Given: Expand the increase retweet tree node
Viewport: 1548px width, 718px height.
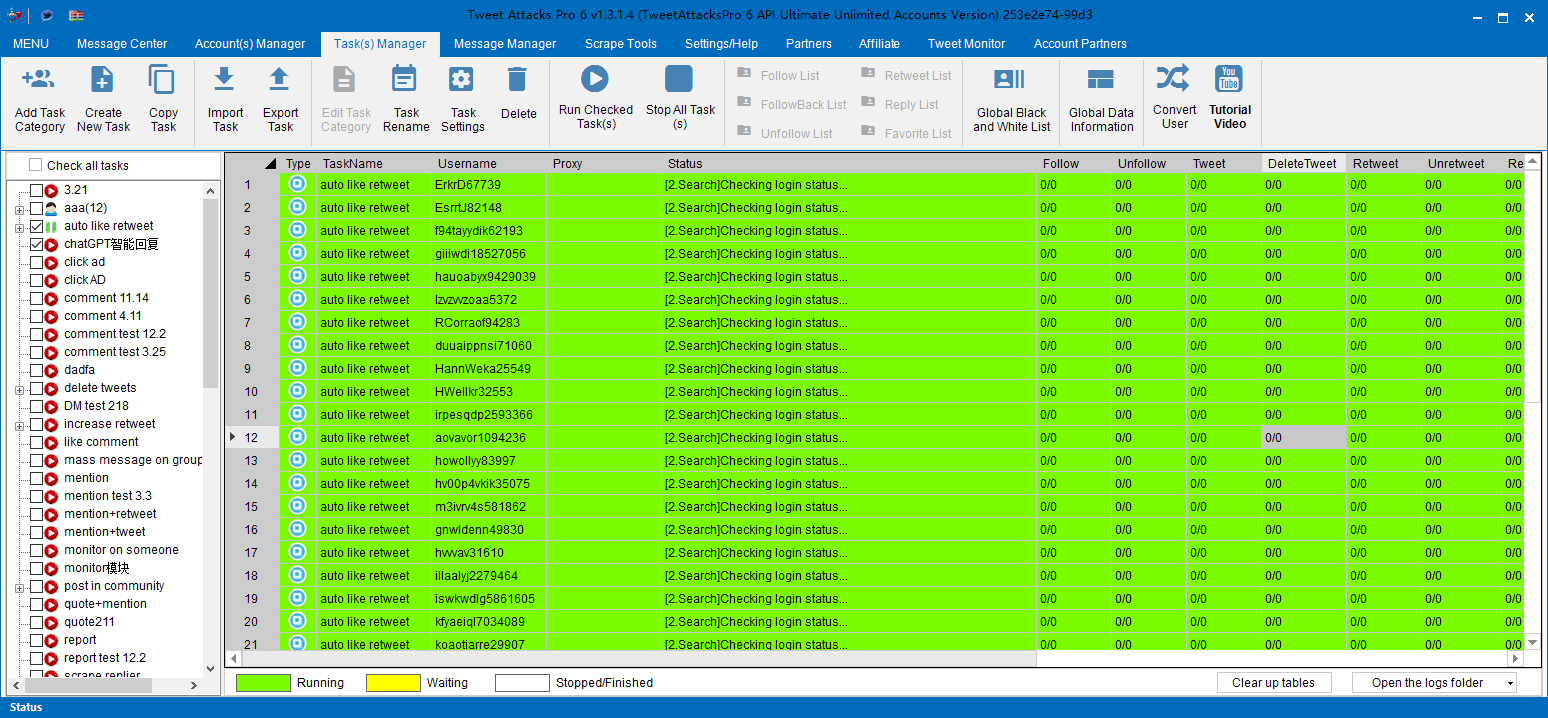Looking at the screenshot, I should click(x=19, y=425).
